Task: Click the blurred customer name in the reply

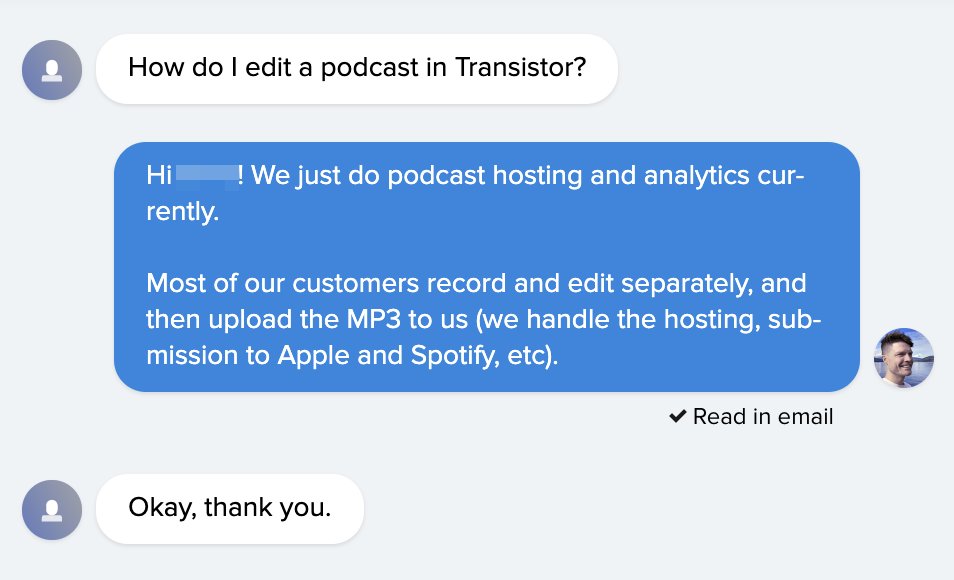Action: point(207,177)
